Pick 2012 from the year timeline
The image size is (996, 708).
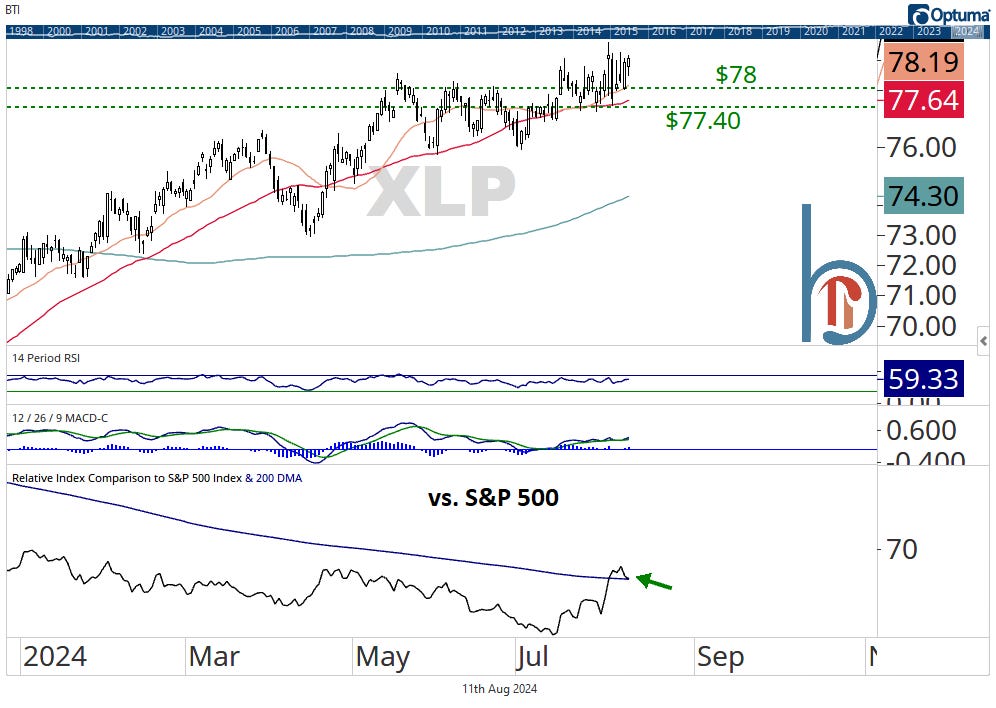pyautogui.click(x=514, y=31)
